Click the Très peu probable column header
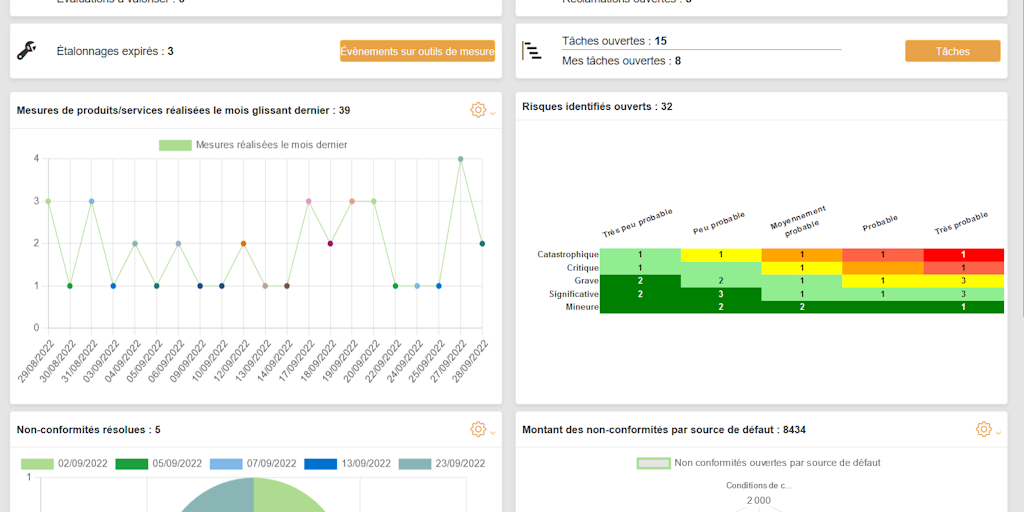The height and width of the screenshot is (512, 1024). point(637,223)
